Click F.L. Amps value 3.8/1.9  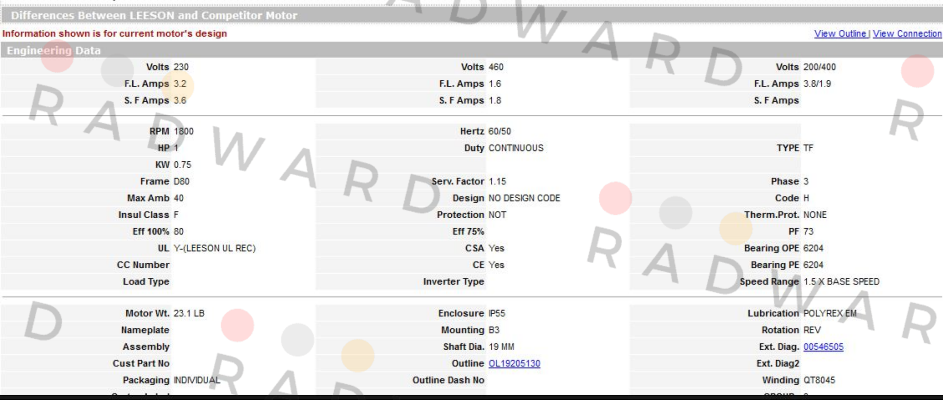(817, 84)
